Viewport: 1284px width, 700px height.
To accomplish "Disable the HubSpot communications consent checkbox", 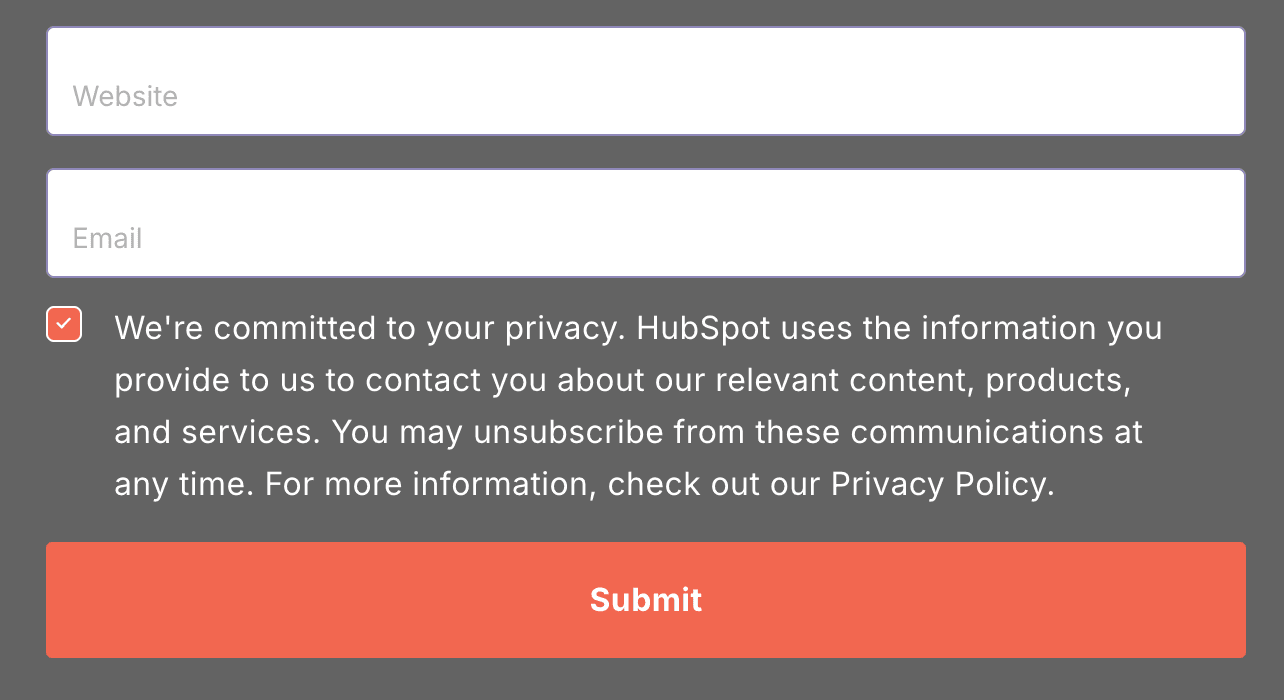I will pyautogui.click(x=64, y=325).
